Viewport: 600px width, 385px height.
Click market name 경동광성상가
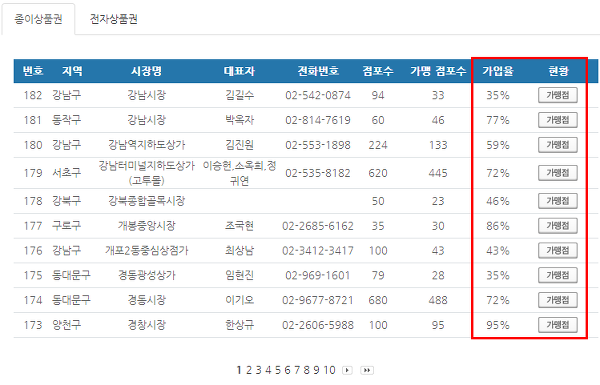pos(147,275)
